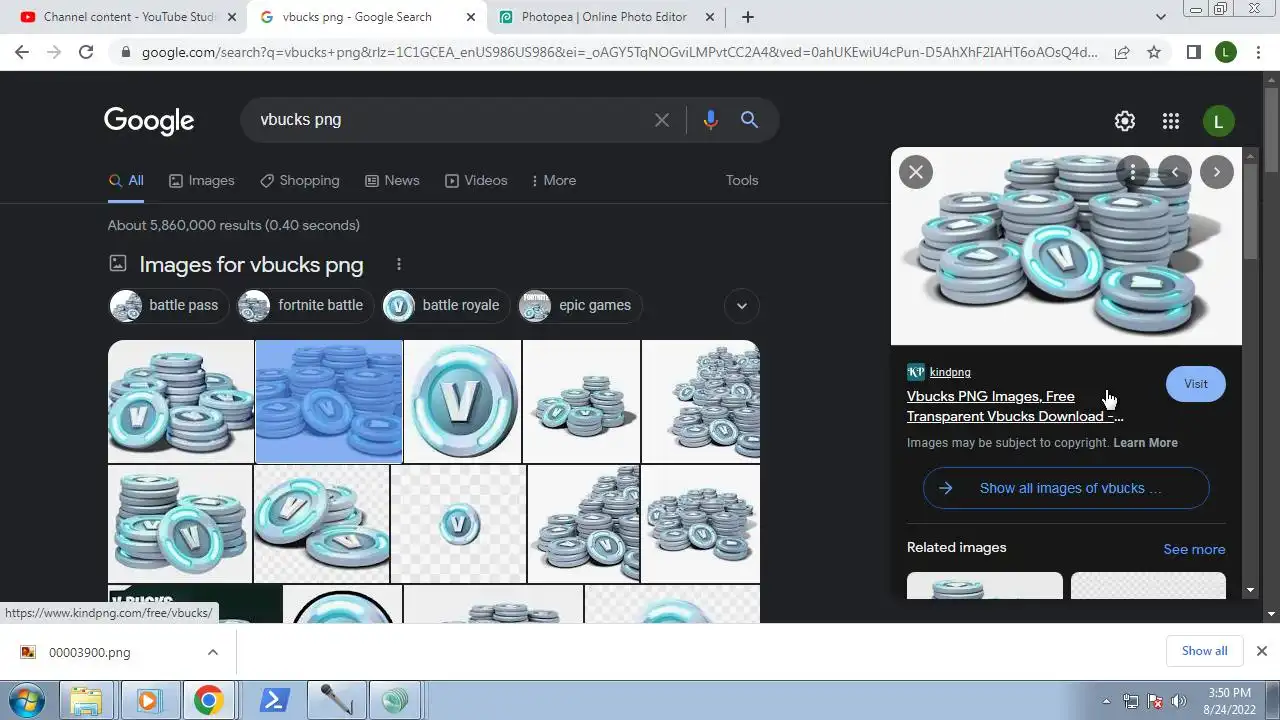Open Google account avatar on page
1280x720 pixels.
coord(1218,121)
